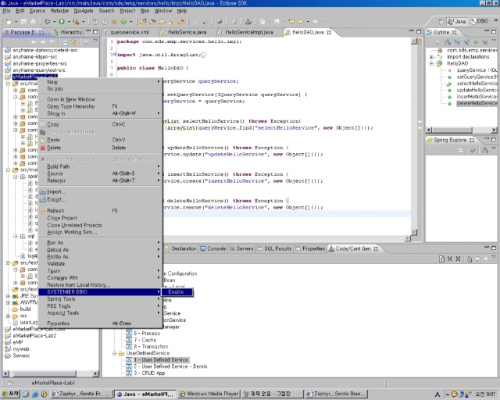The height and width of the screenshot is (400, 500).
Task: Select queryService field in Outline
Action: (477, 70)
